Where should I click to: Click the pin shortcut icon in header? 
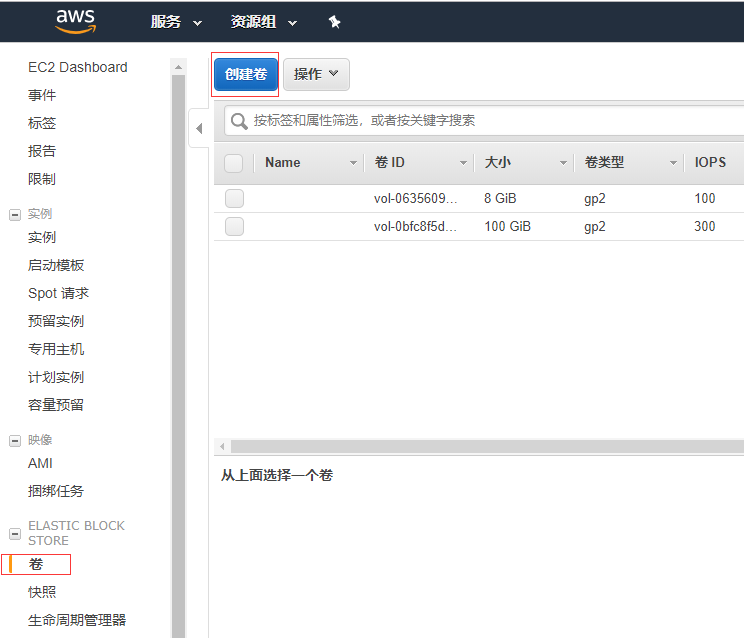(x=334, y=22)
